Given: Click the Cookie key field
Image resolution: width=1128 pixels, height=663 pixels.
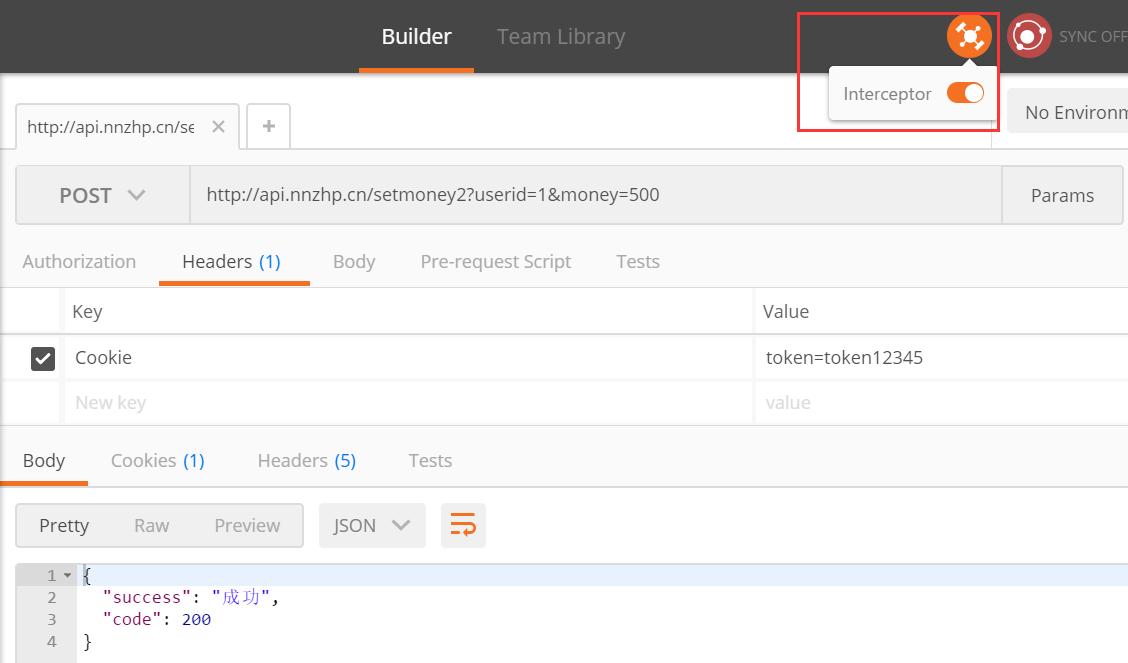Looking at the screenshot, I should click(x=408, y=357).
